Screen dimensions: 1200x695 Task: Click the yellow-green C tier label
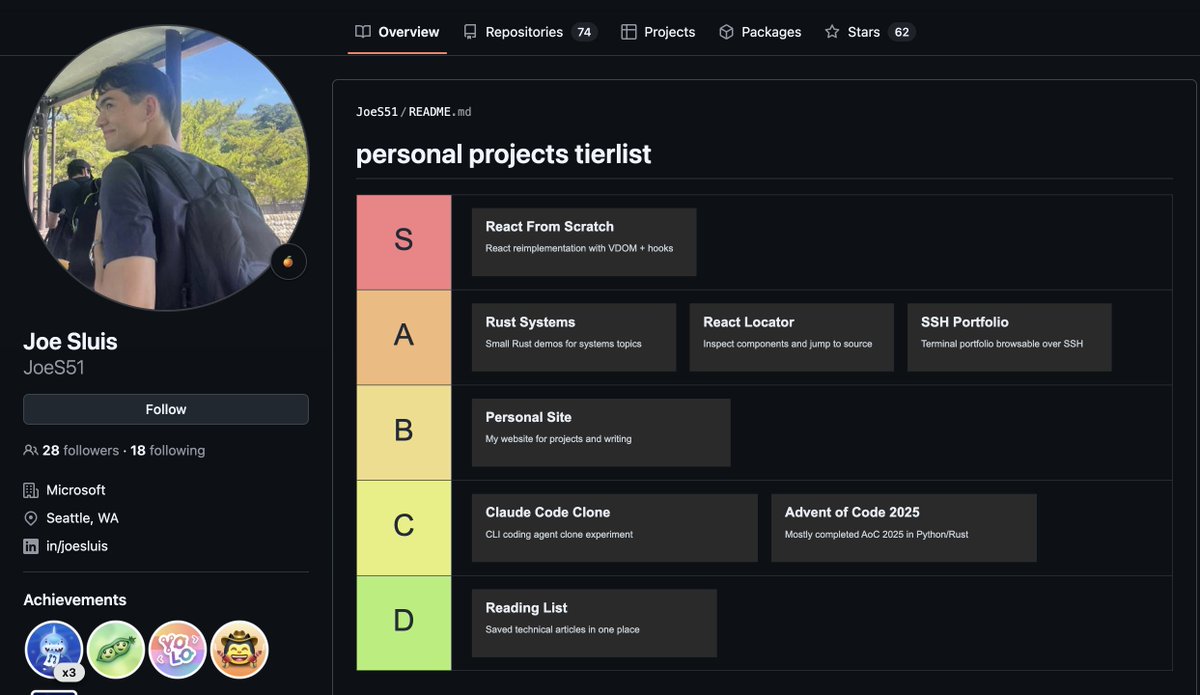pos(404,527)
